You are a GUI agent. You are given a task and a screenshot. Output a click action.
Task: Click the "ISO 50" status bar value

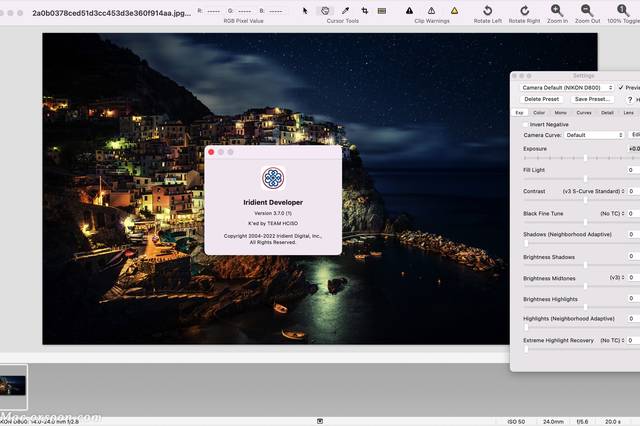pyautogui.click(x=516, y=422)
